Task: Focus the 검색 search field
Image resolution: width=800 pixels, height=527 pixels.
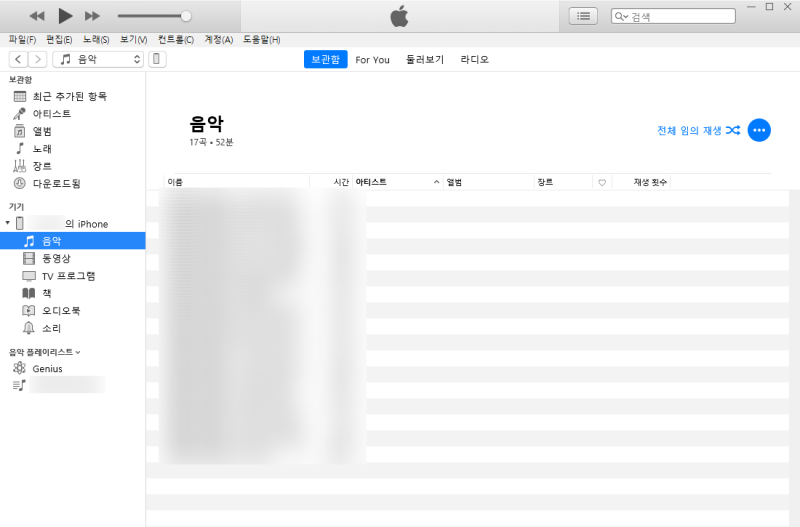Action: click(673, 16)
